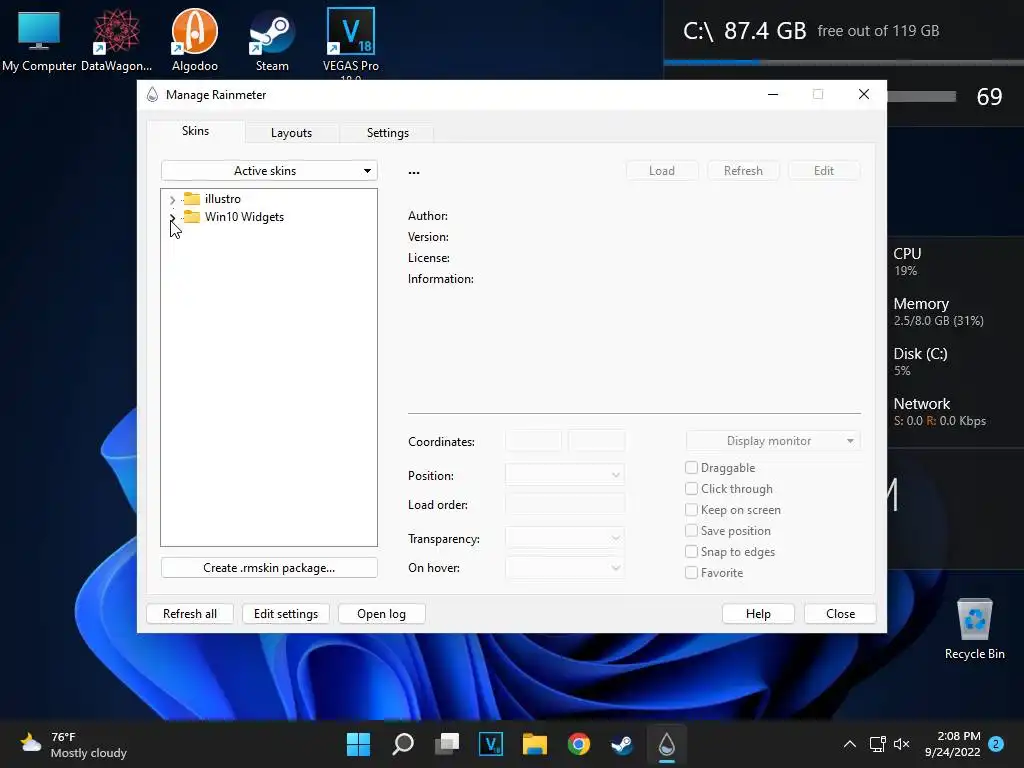Toggle the Click through checkbox
The height and width of the screenshot is (768, 1024).
tap(691, 488)
